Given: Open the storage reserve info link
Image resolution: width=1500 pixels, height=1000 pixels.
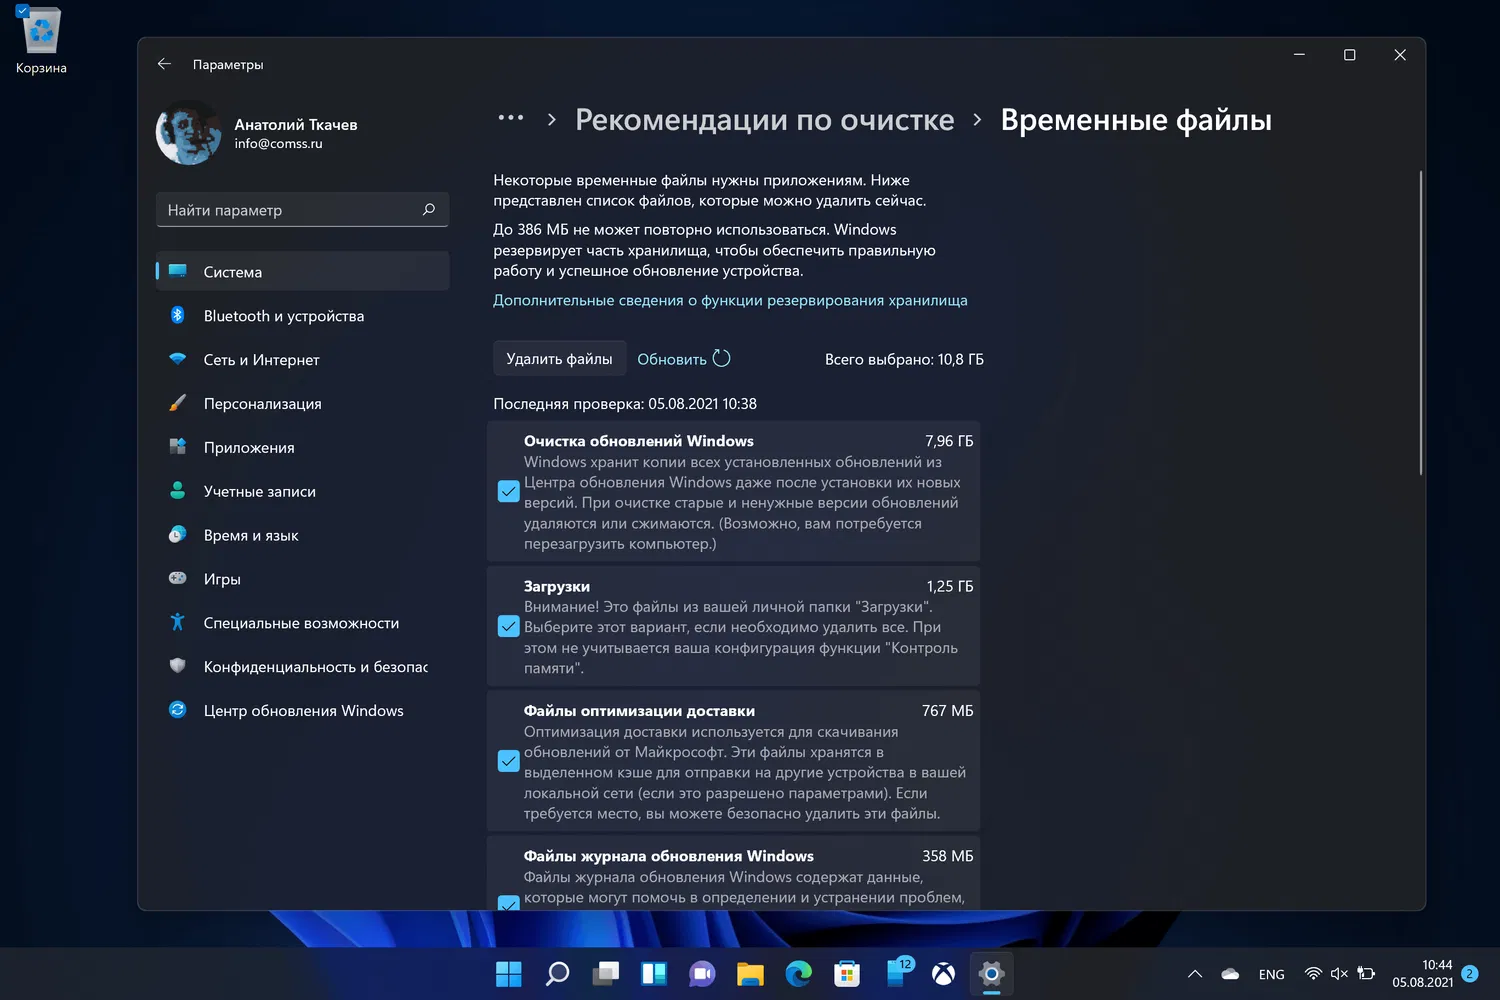Looking at the screenshot, I should tap(730, 300).
